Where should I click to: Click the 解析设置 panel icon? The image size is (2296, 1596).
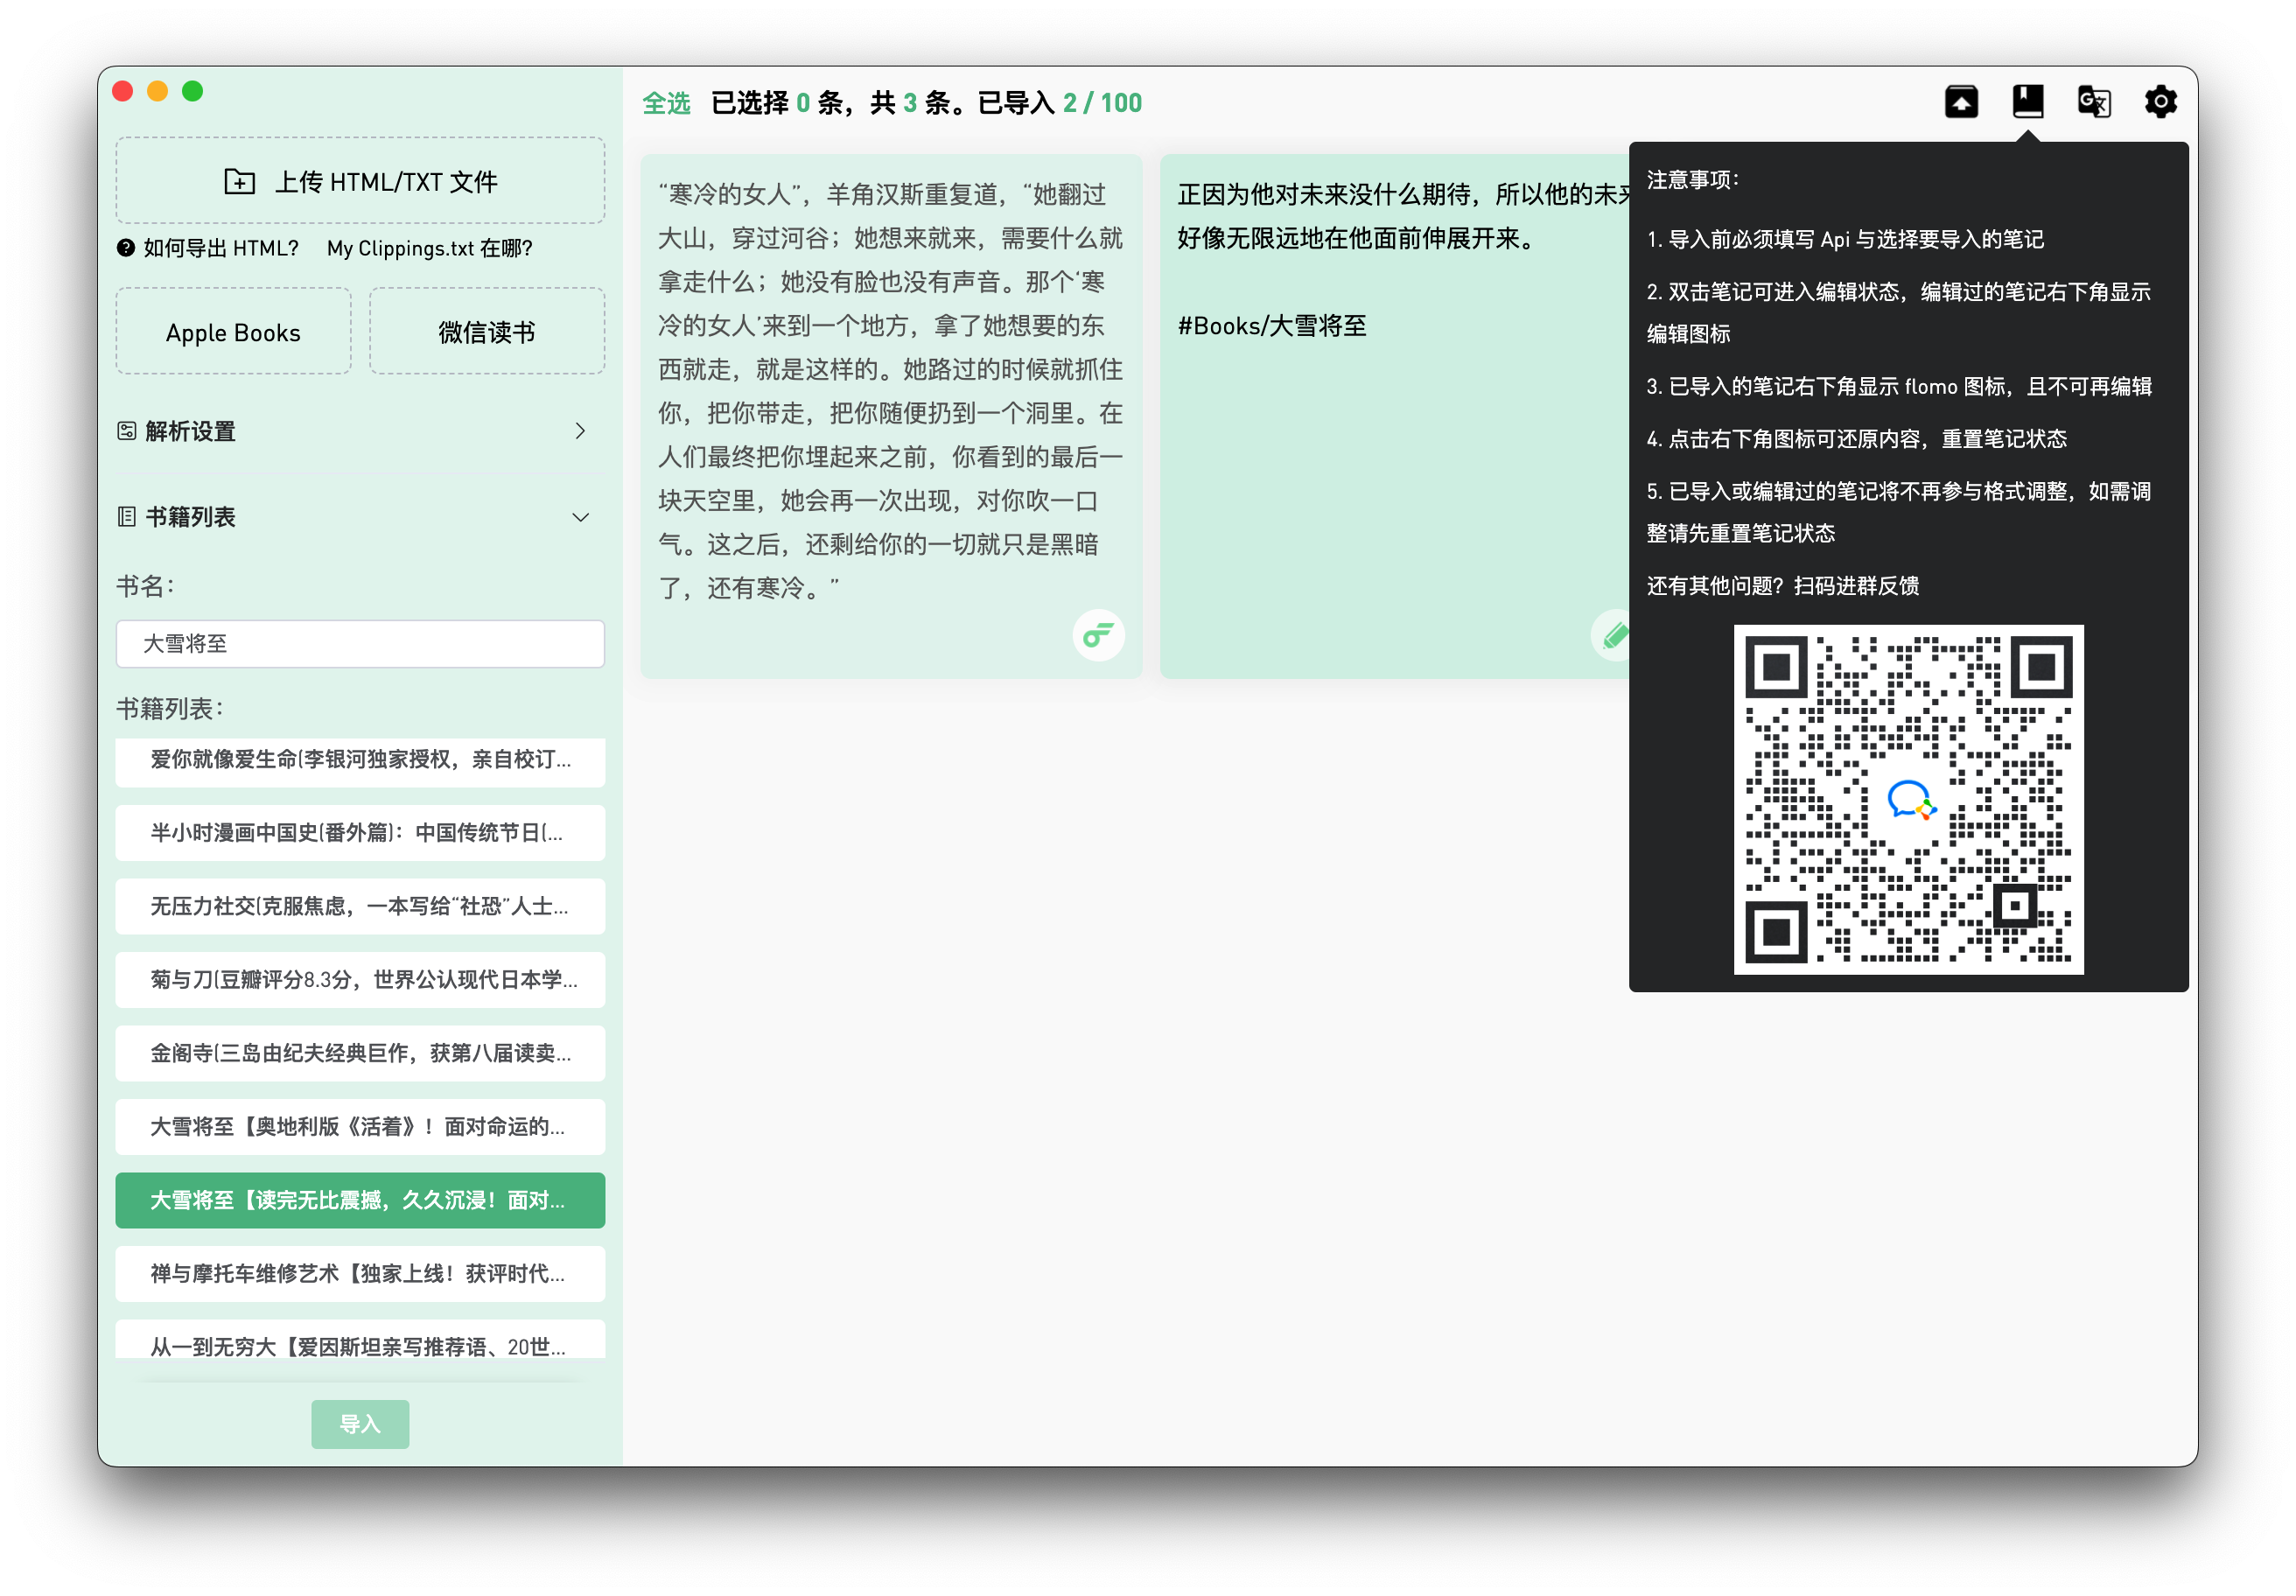tap(127, 431)
